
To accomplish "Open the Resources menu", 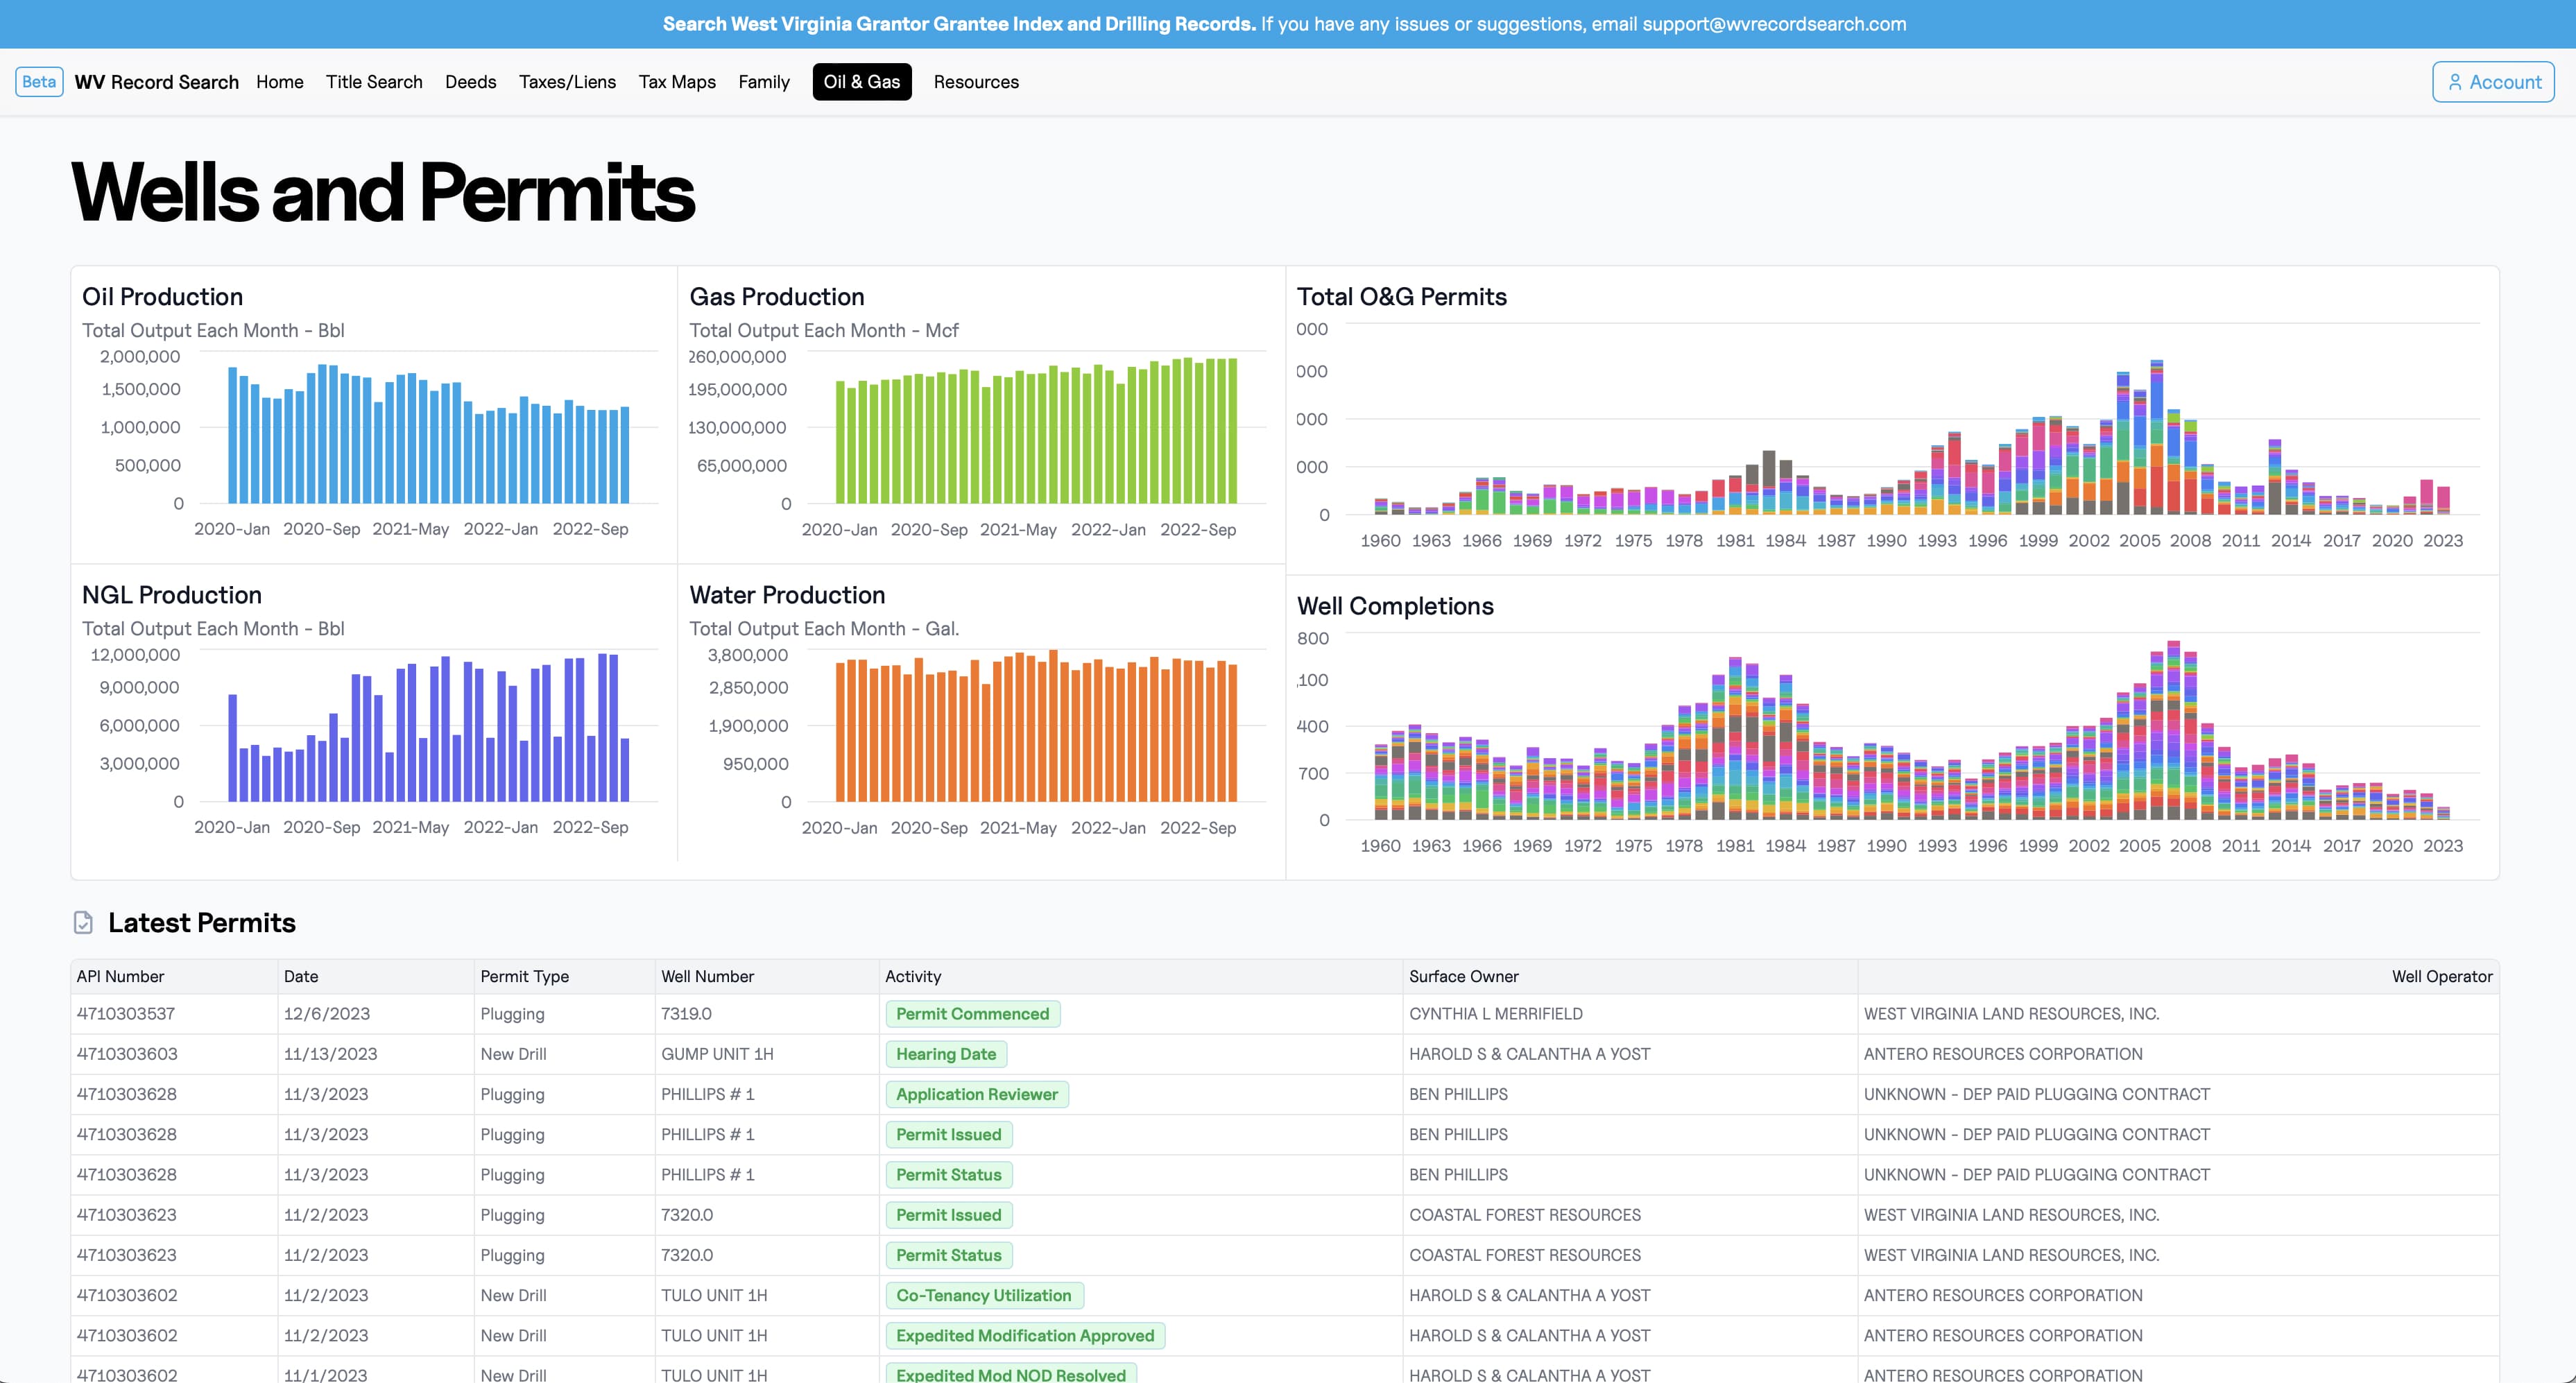I will click(x=976, y=82).
